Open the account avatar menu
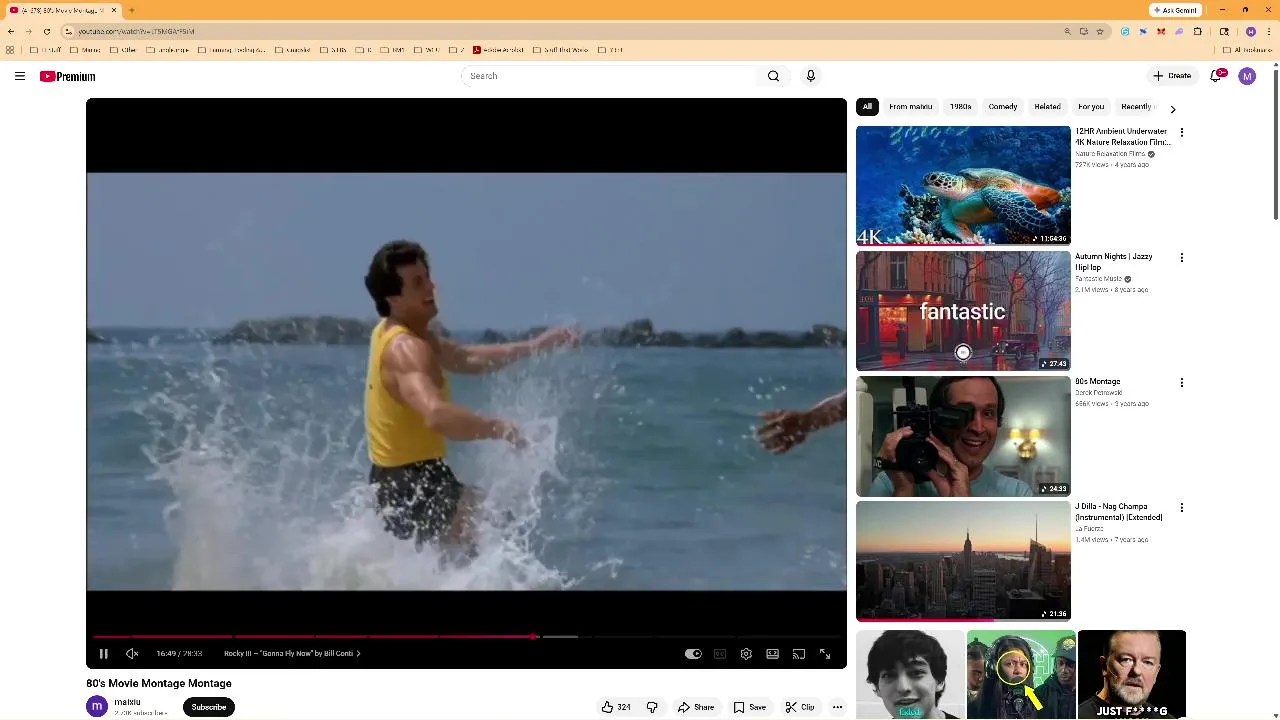1280x720 pixels. [1247, 76]
